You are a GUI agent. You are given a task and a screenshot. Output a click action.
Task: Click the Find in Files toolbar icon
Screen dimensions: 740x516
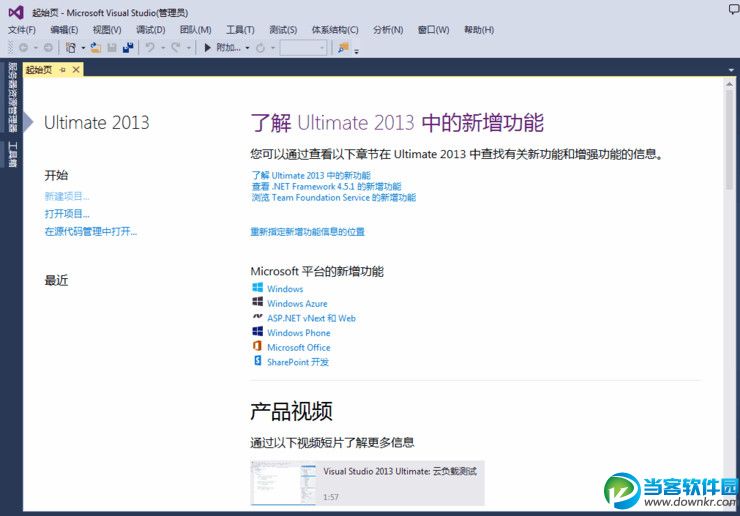343,48
